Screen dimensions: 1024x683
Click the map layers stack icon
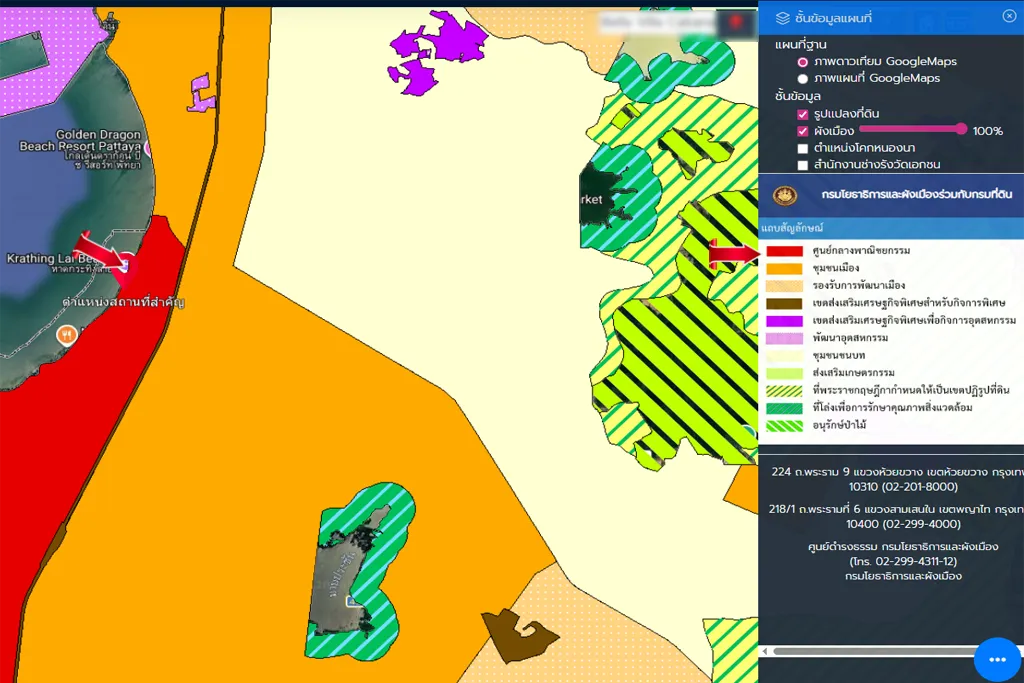click(782, 17)
